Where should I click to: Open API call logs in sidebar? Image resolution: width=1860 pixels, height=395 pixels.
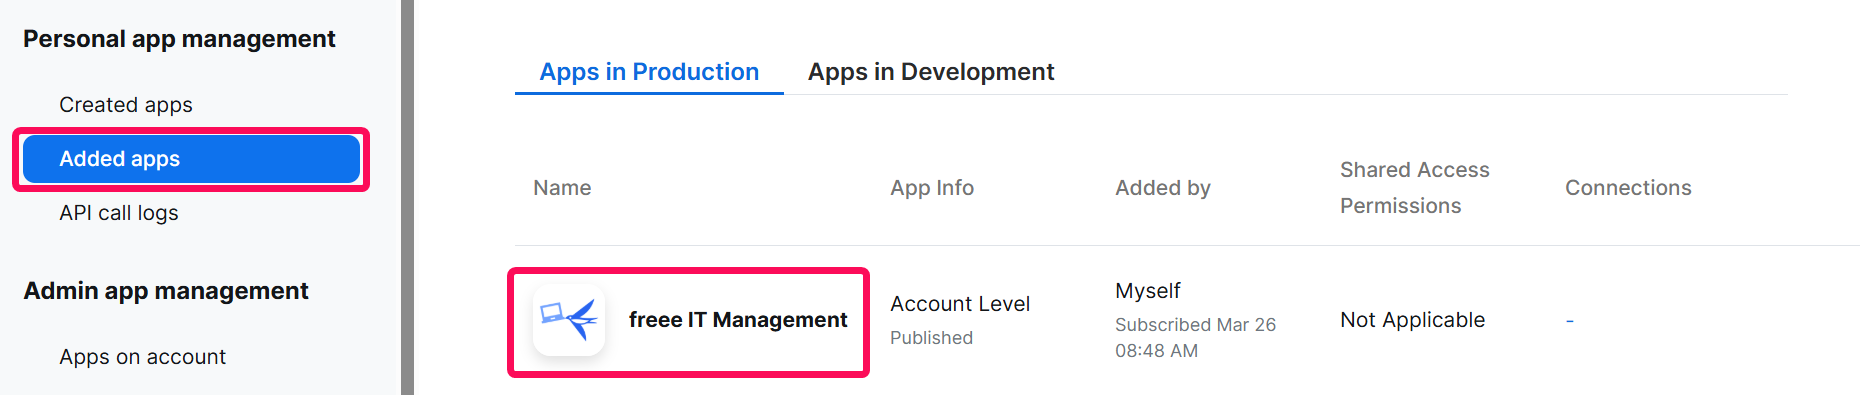coord(119,213)
